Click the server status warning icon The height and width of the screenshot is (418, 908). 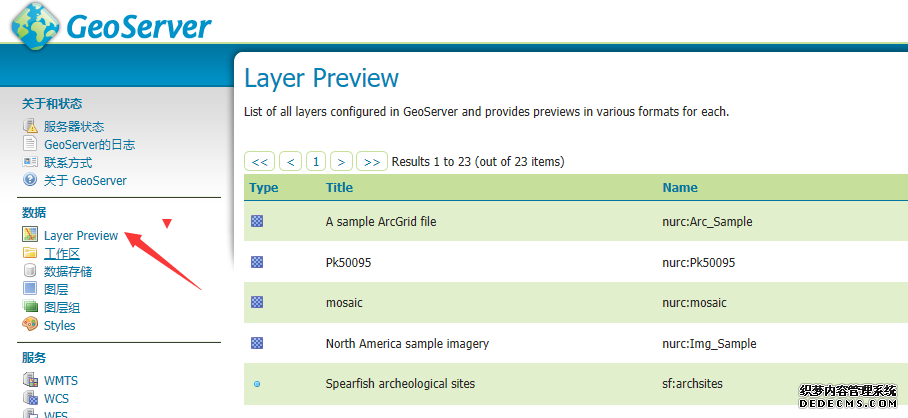pyautogui.click(x=30, y=127)
